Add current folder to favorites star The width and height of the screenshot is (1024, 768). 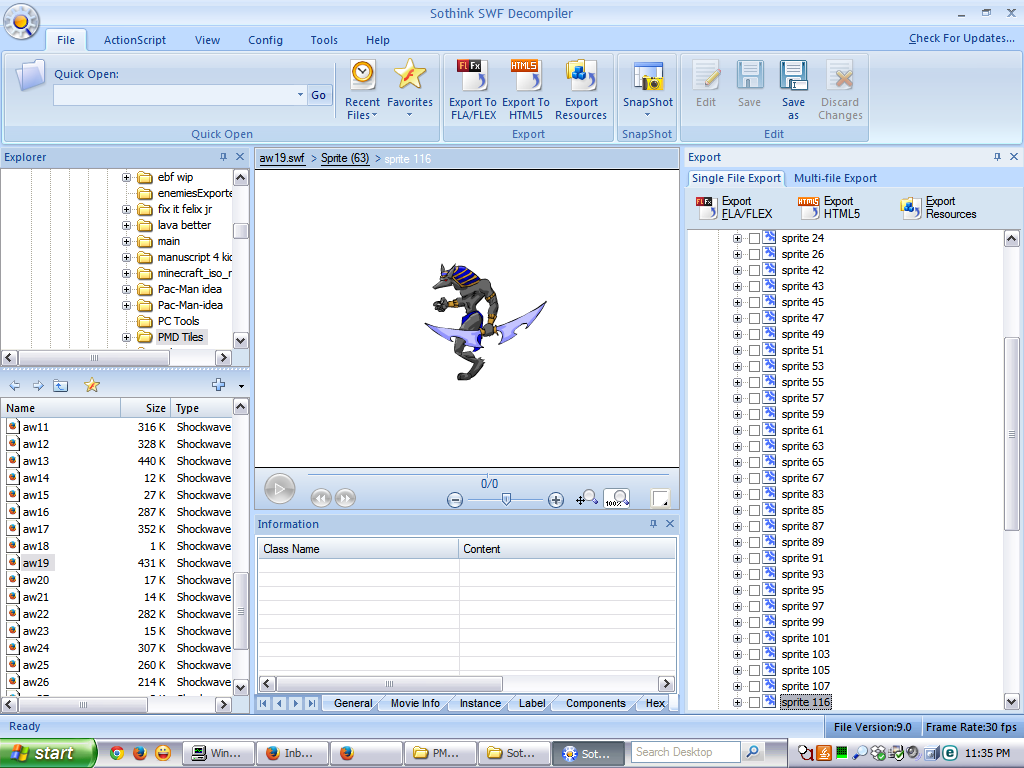point(92,385)
